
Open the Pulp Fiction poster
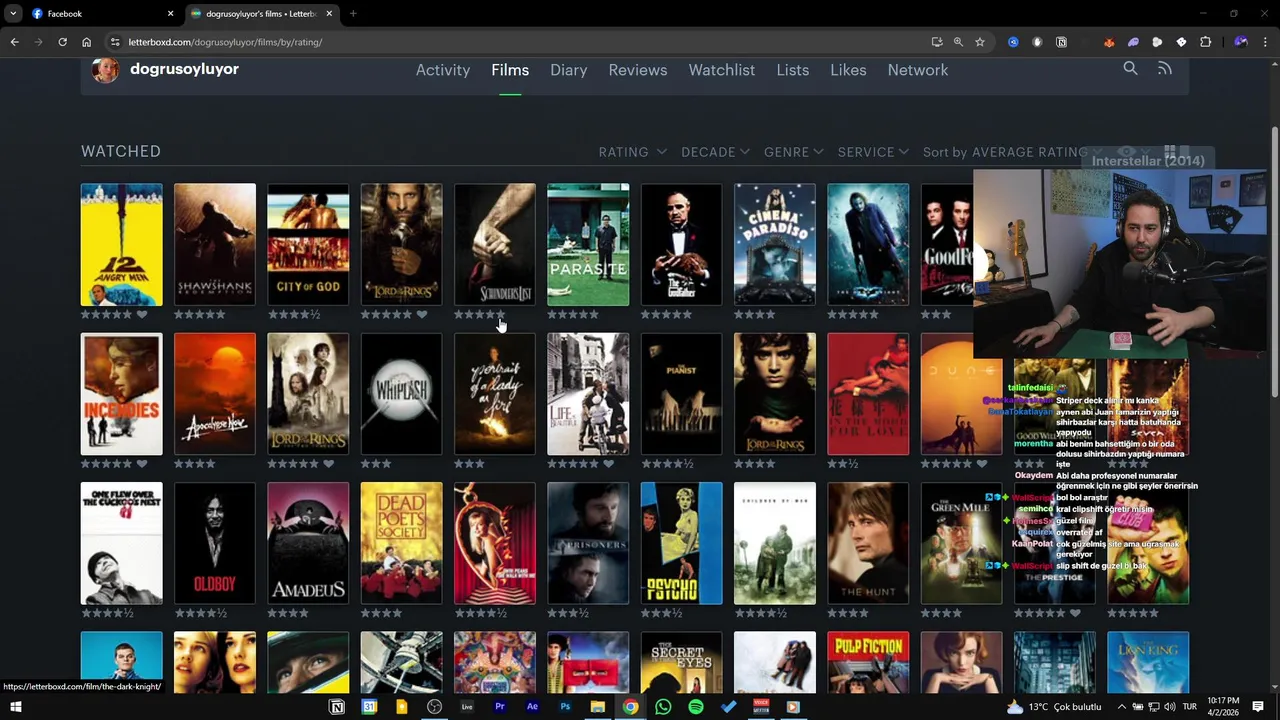(868, 662)
